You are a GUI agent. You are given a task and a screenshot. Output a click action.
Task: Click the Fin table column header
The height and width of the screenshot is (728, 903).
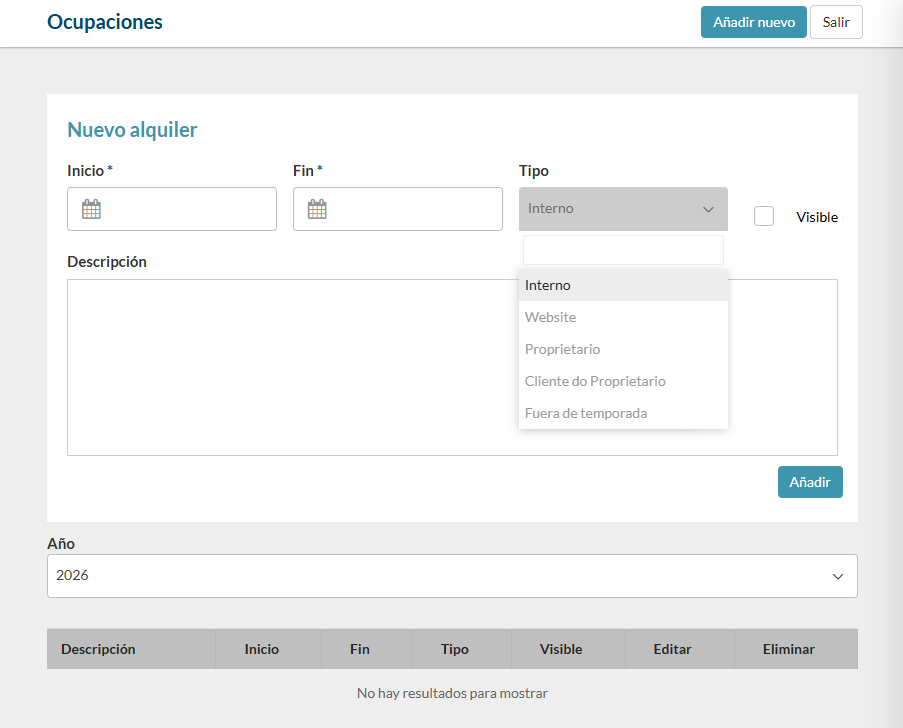[367, 649]
